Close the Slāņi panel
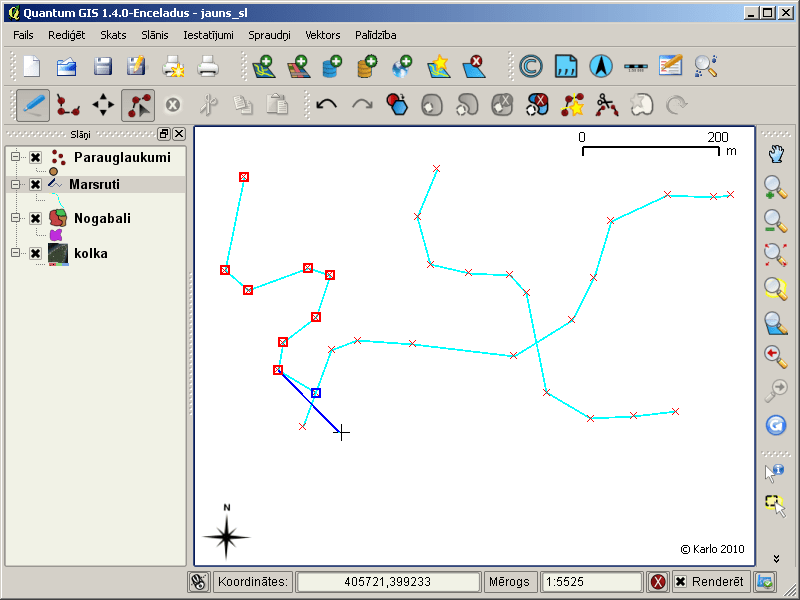800x600 pixels. [x=179, y=134]
